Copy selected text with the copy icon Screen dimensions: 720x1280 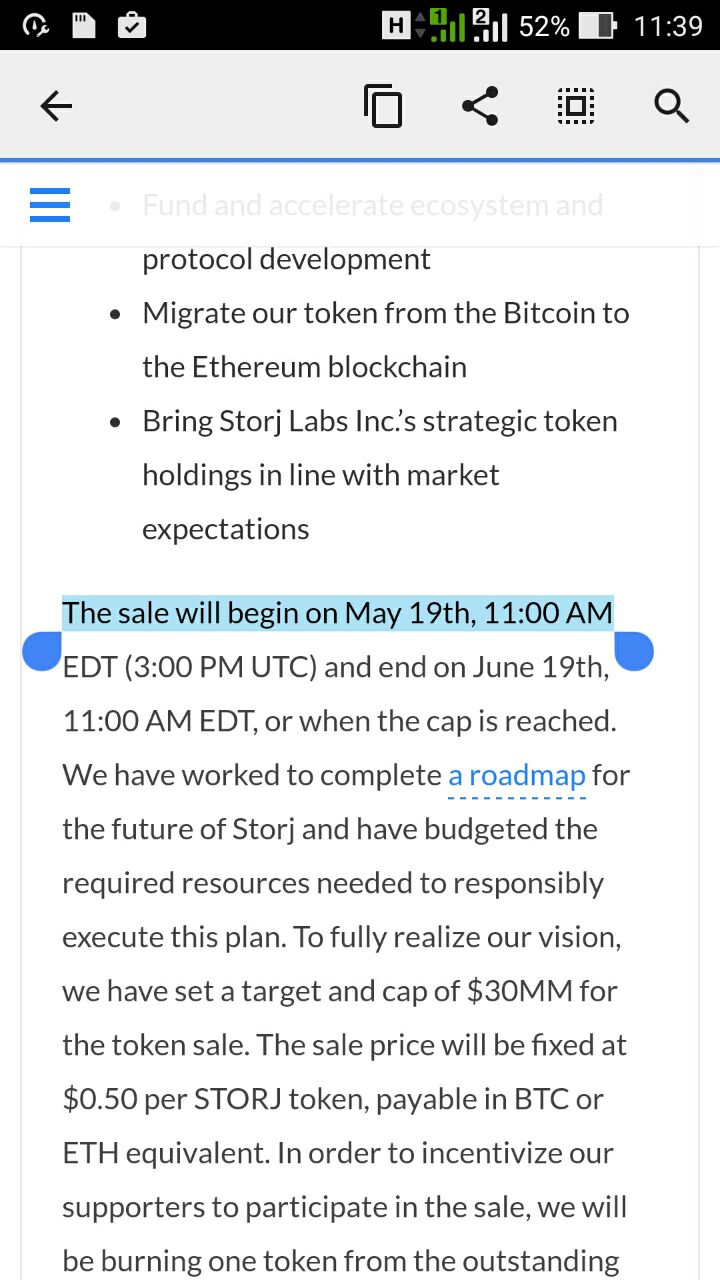click(383, 106)
